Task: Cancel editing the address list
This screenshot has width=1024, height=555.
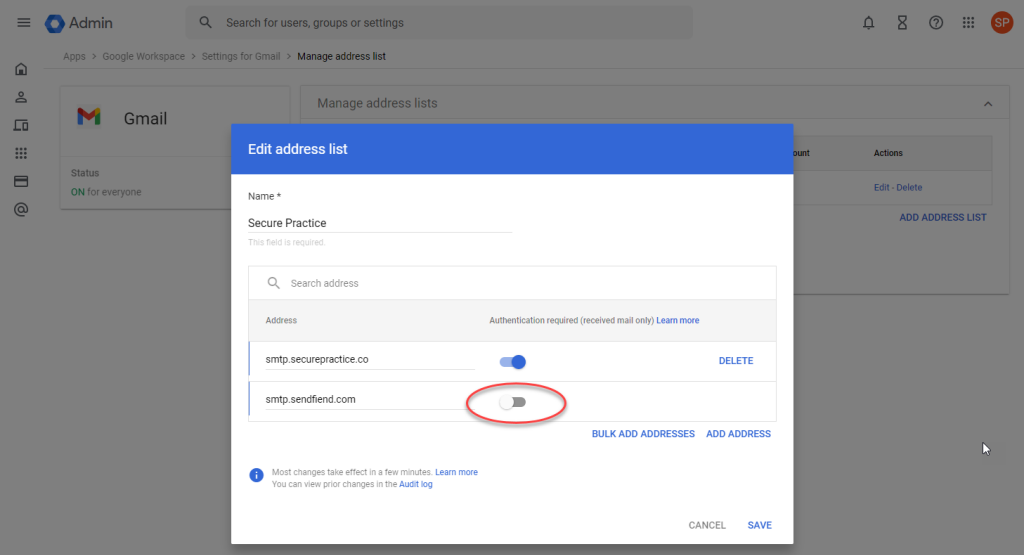Action: (x=707, y=525)
